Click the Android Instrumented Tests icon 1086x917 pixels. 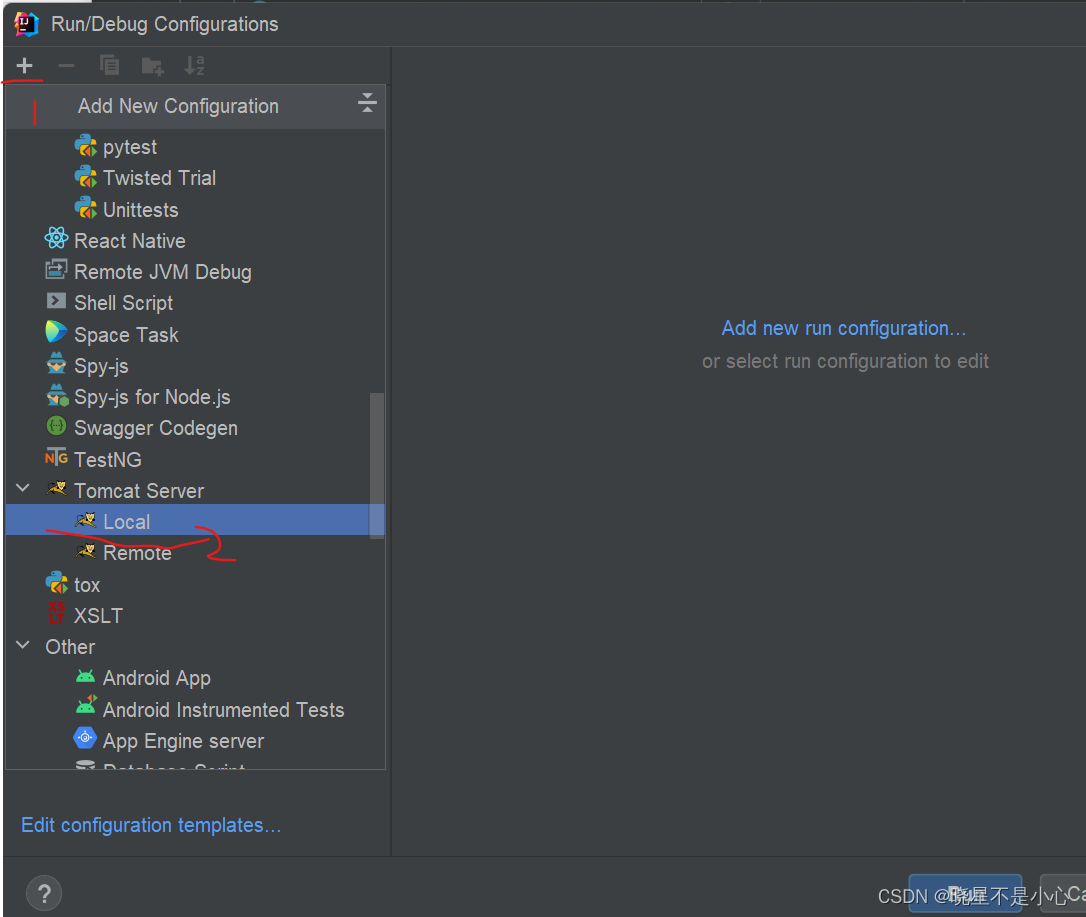pos(86,706)
